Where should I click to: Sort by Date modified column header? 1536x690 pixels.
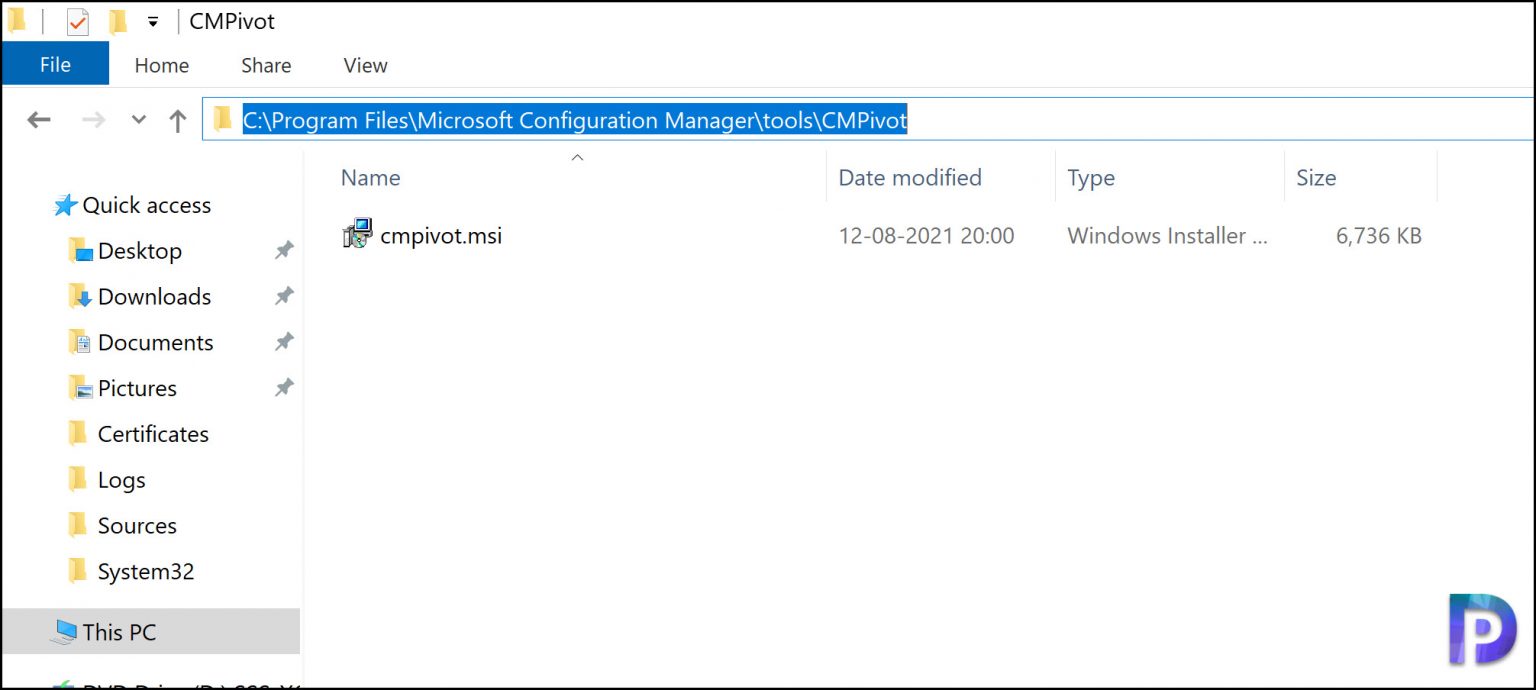click(910, 178)
